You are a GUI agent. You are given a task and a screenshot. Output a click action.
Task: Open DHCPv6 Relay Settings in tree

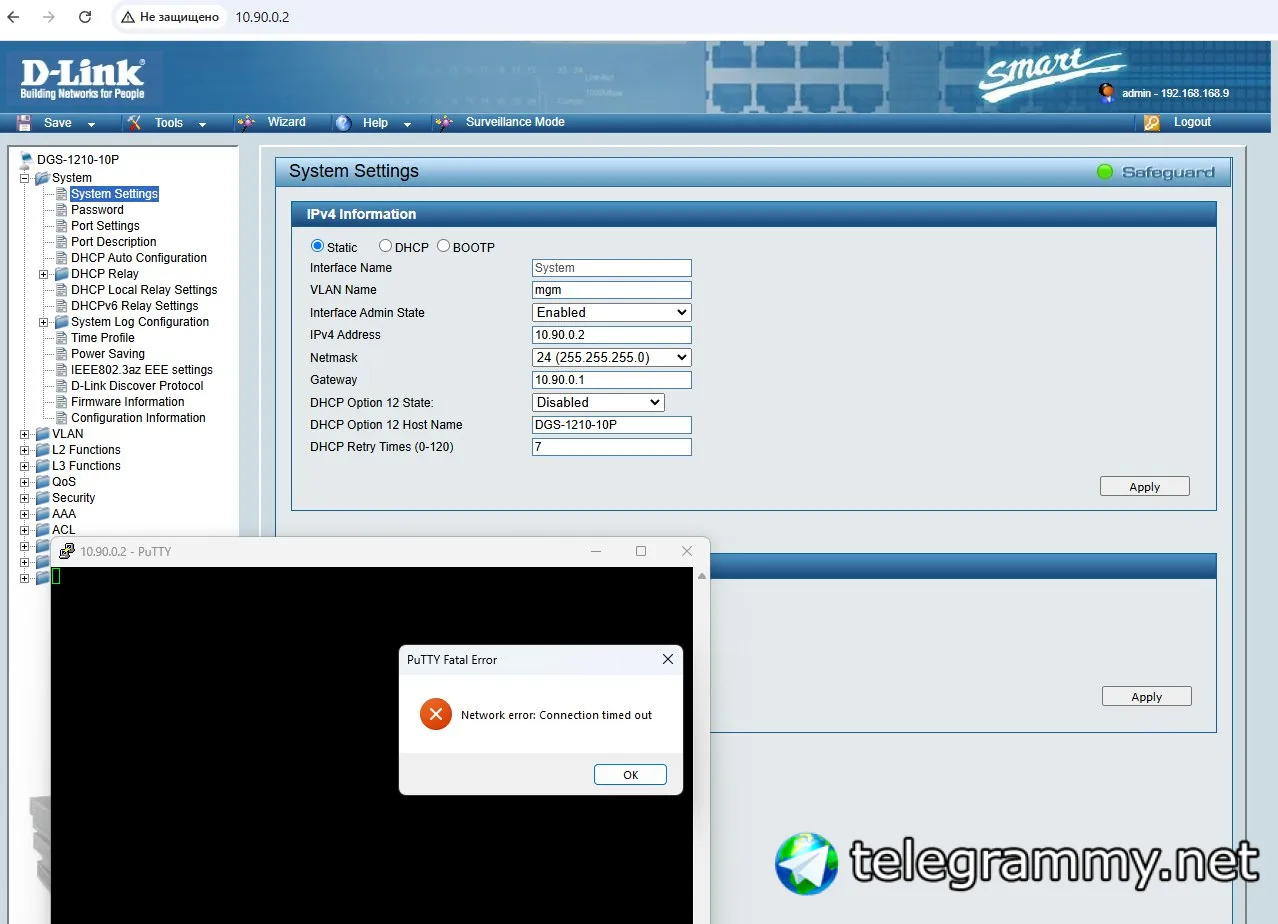(134, 306)
